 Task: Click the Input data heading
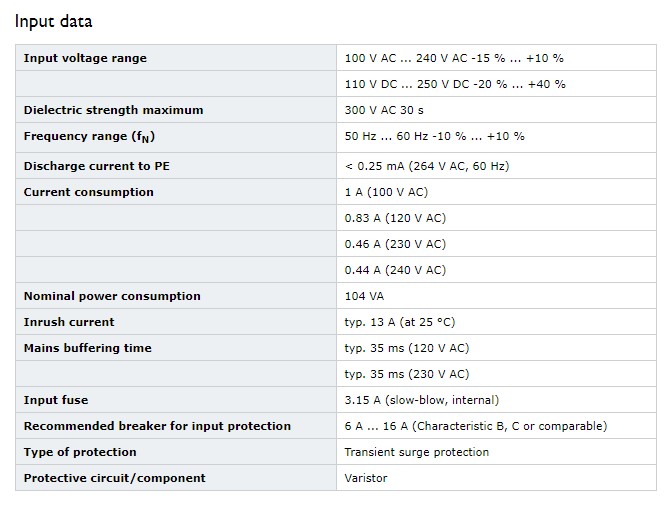[54, 21]
